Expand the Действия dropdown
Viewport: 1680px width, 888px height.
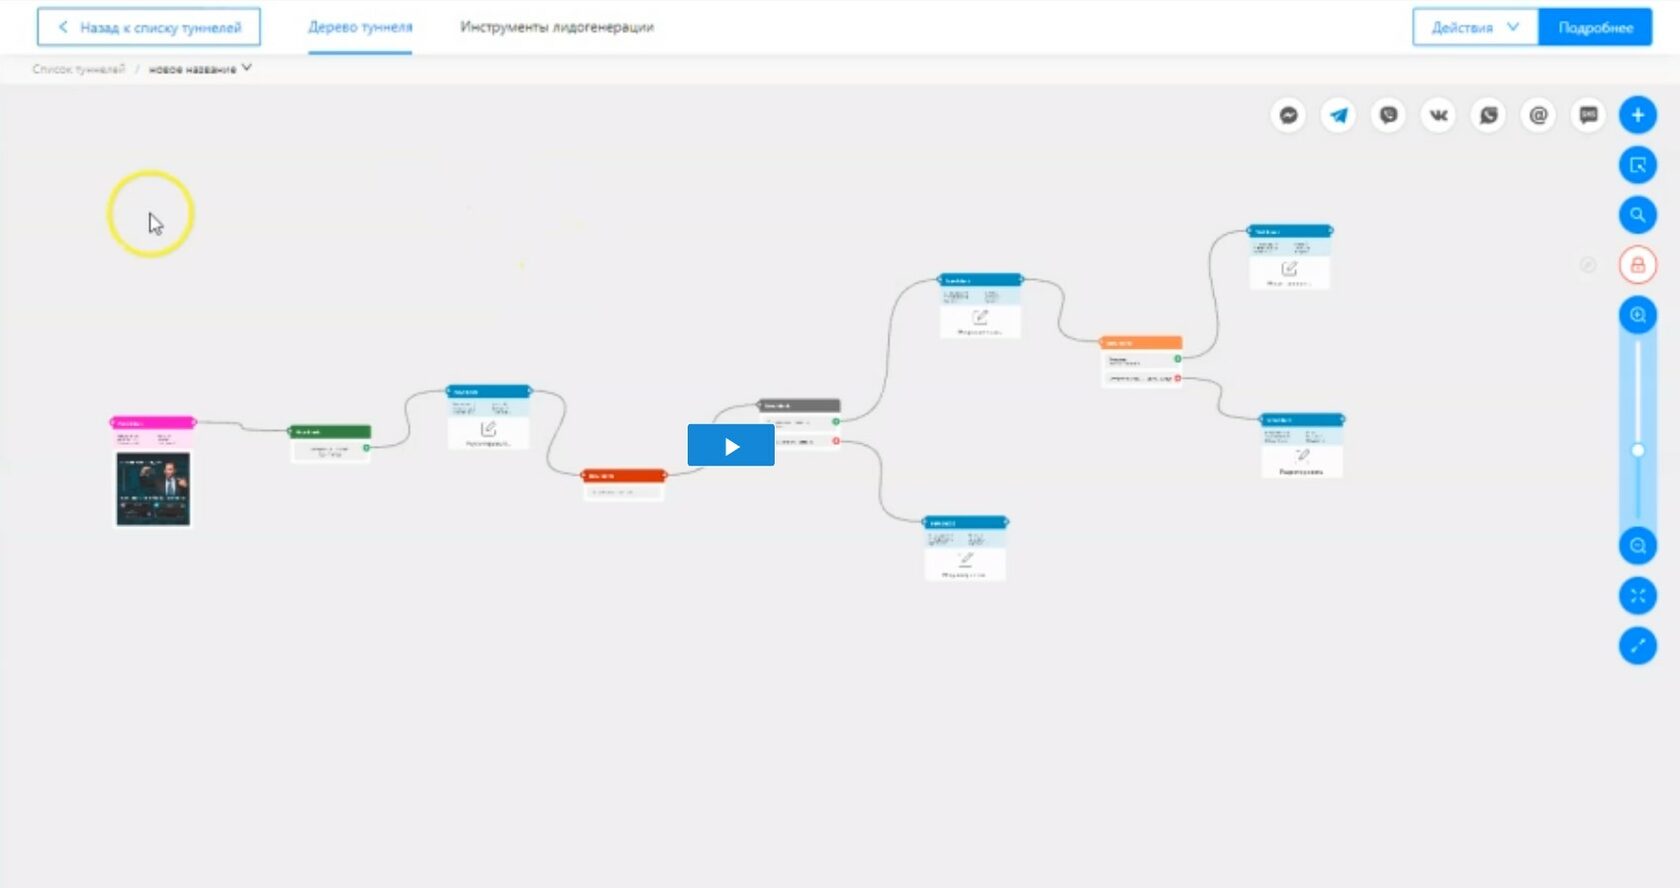(1474, 27)
